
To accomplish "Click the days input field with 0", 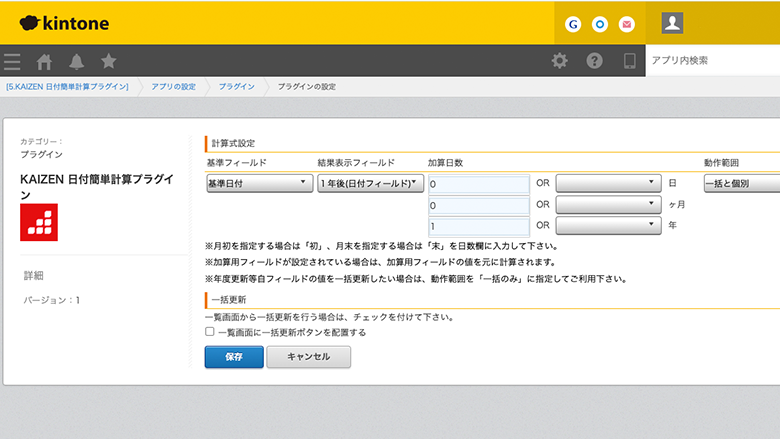I will click(x=479, y=184).
